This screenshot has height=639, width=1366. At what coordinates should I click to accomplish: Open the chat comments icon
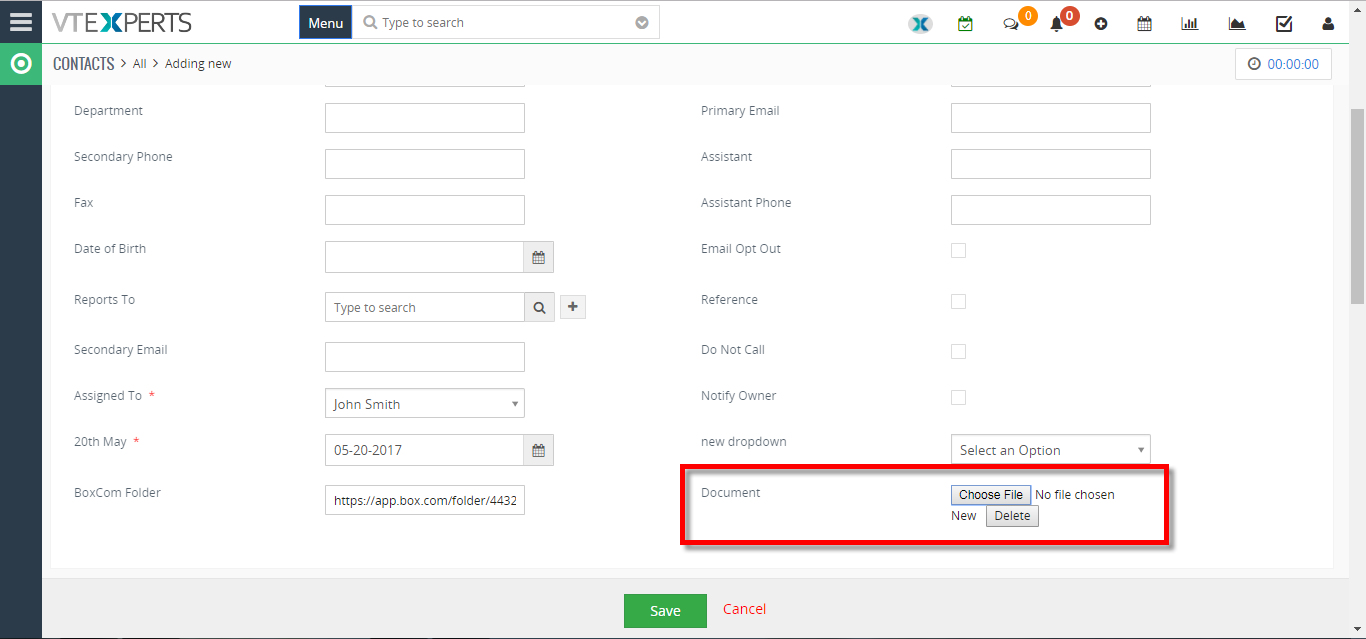coord(1011,24)
